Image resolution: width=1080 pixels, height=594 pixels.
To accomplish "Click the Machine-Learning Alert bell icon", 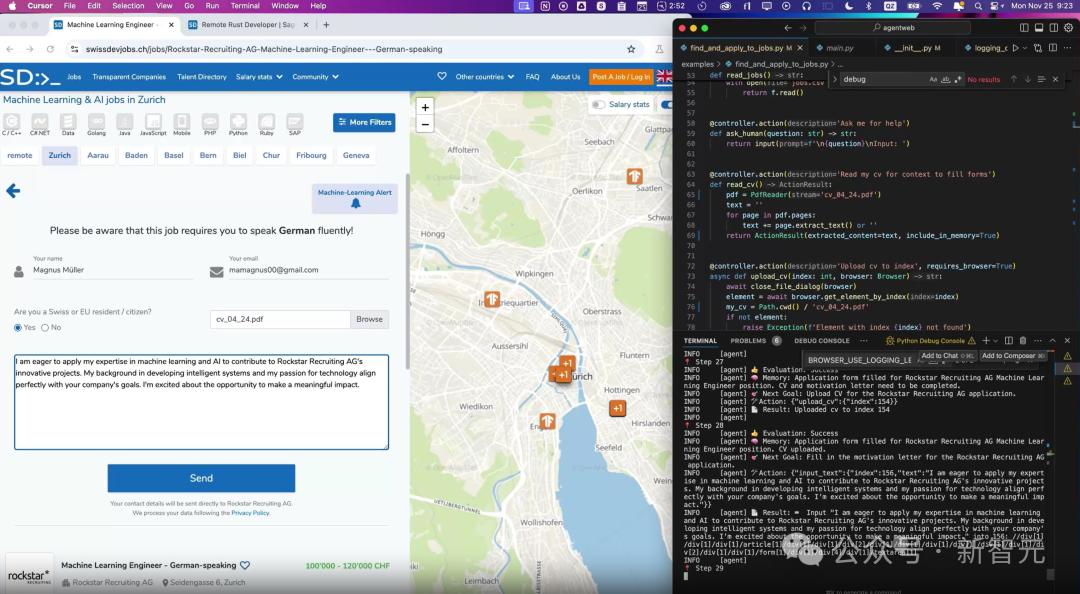I will [355, 204].
